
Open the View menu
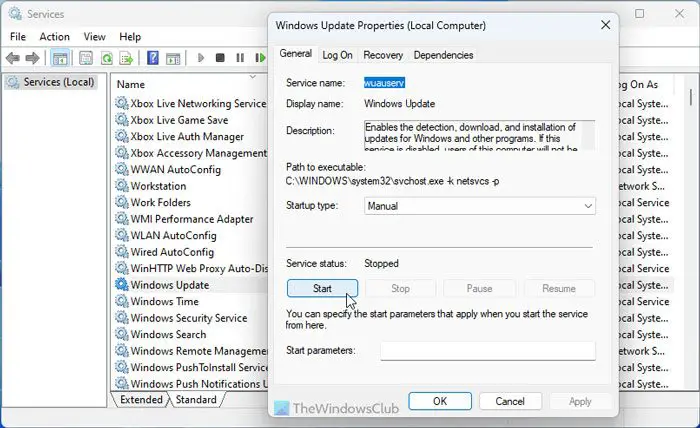(95, 37)
